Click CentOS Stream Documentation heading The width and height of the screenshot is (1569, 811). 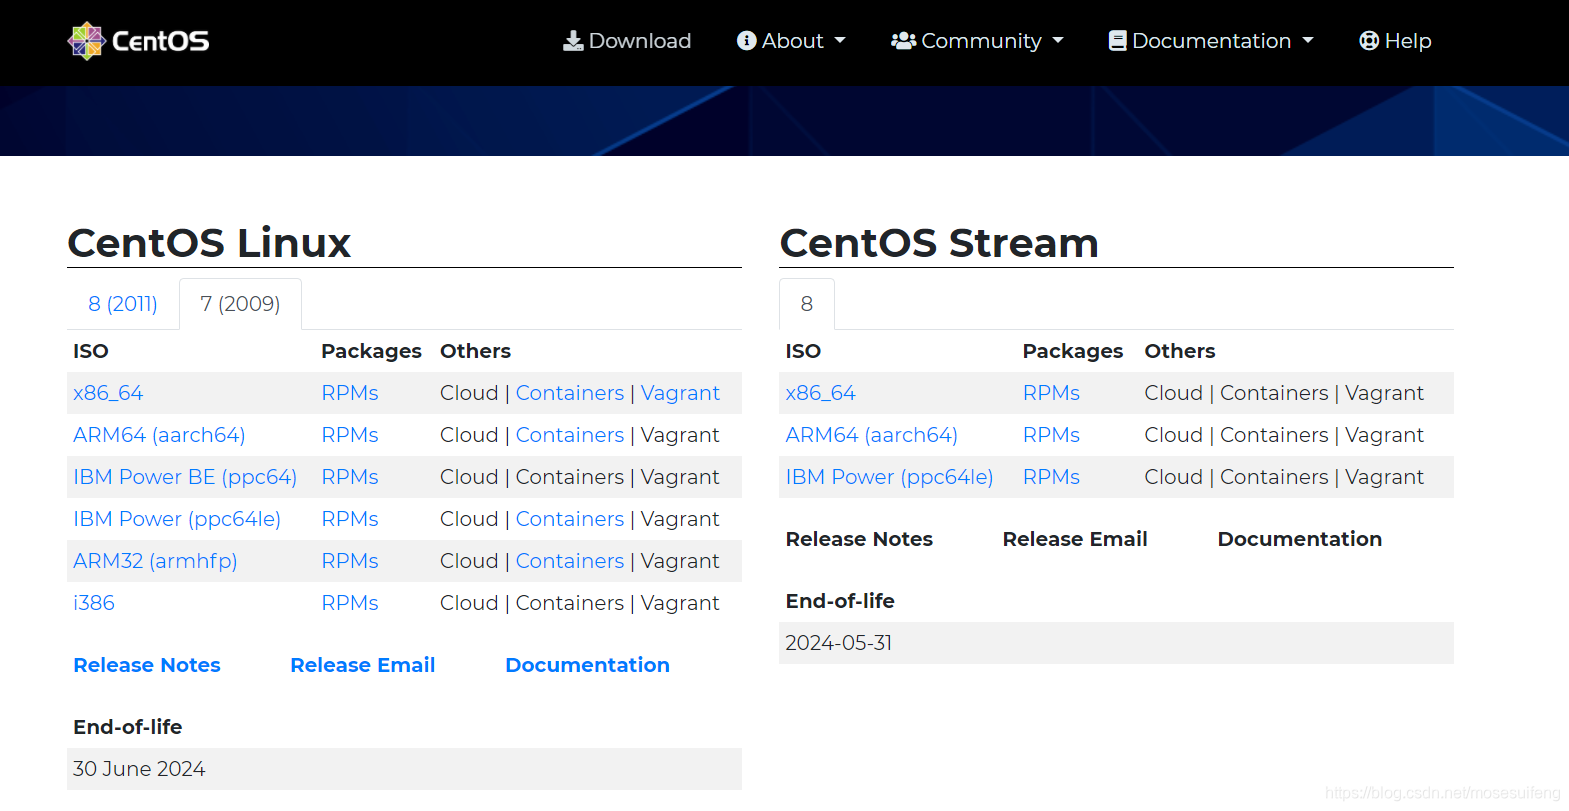coord(1300,539)
